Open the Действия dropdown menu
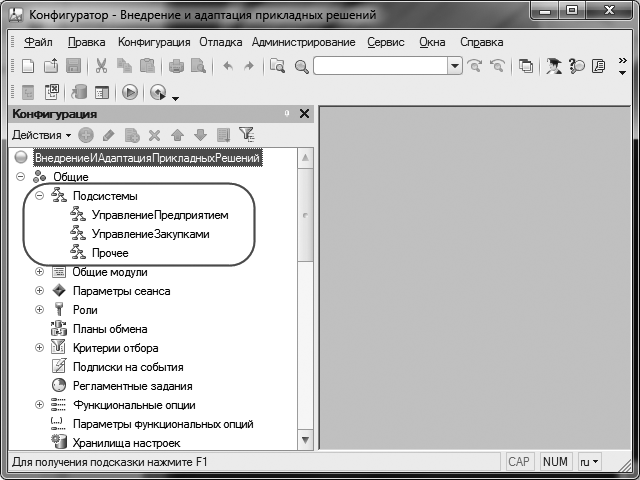This screenshot has height=480, width=640. pos(40,134)
